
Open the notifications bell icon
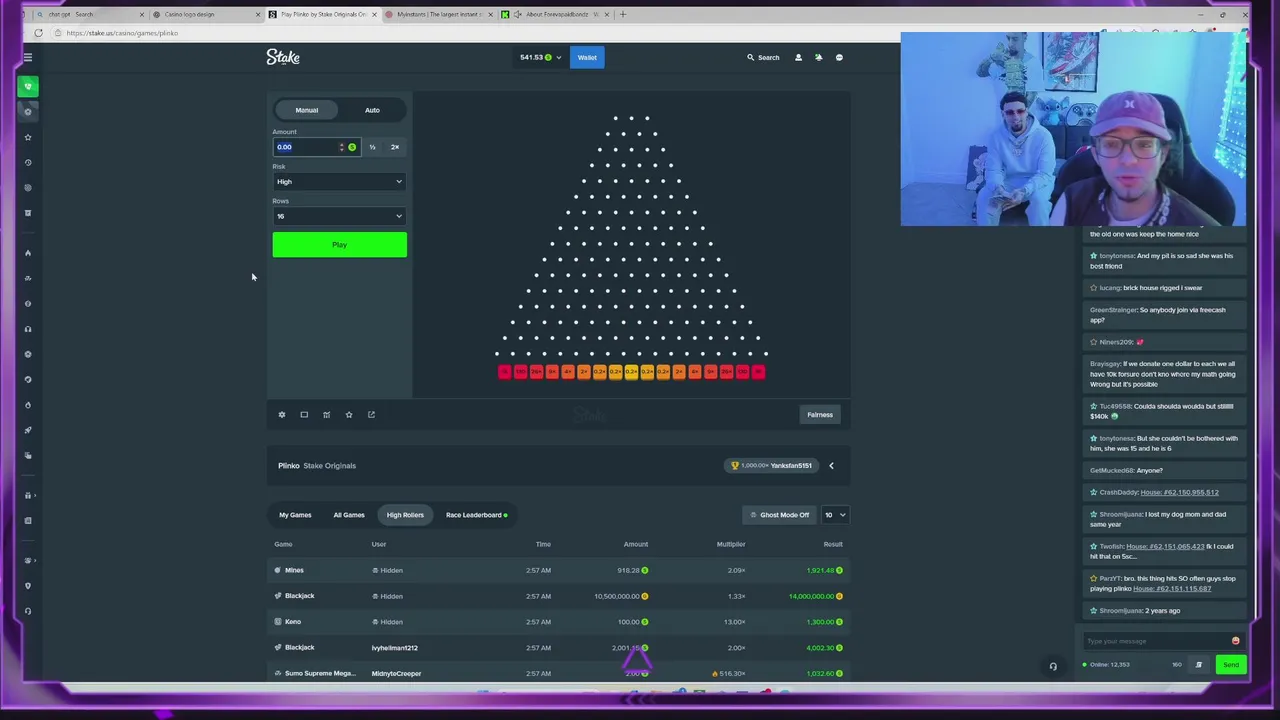(818, 57)
